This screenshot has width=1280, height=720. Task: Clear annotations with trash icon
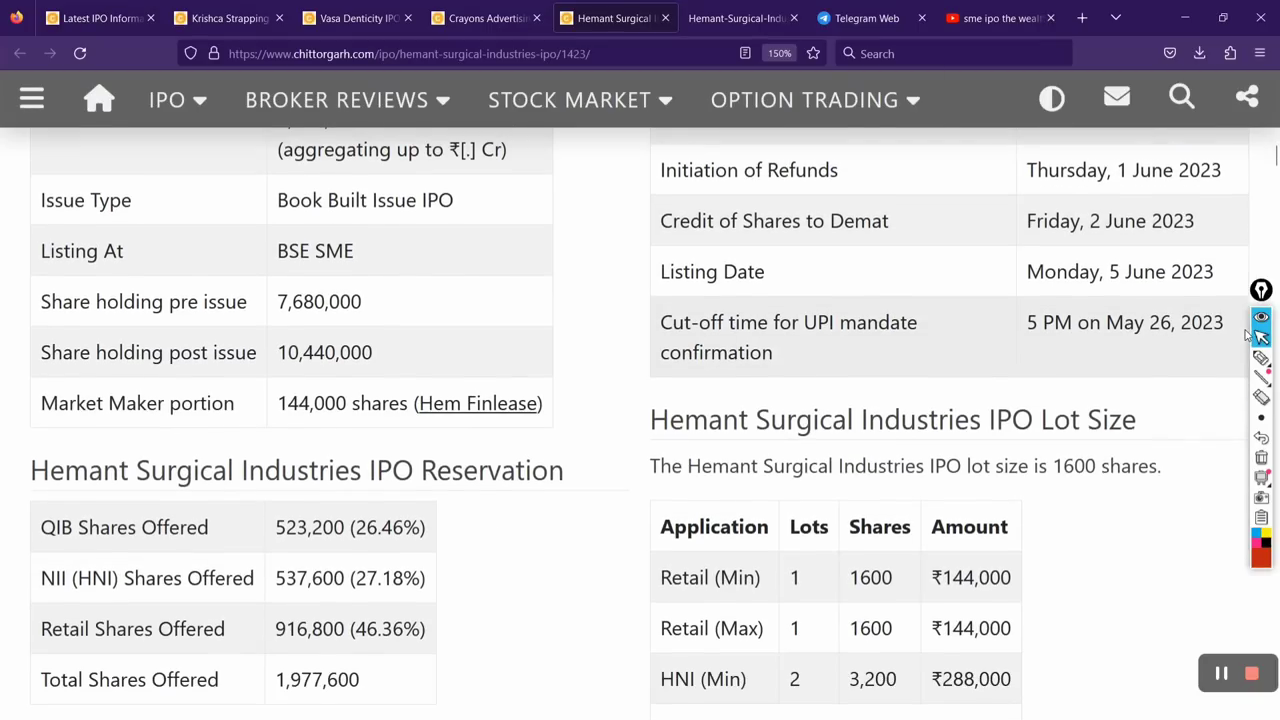click(1261, 458)
